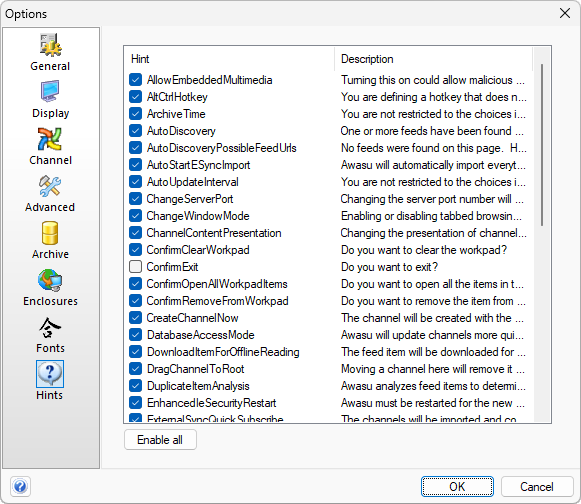The image size is (581, 504).
Task: Open the General options page icon
Action: [50, 45]
